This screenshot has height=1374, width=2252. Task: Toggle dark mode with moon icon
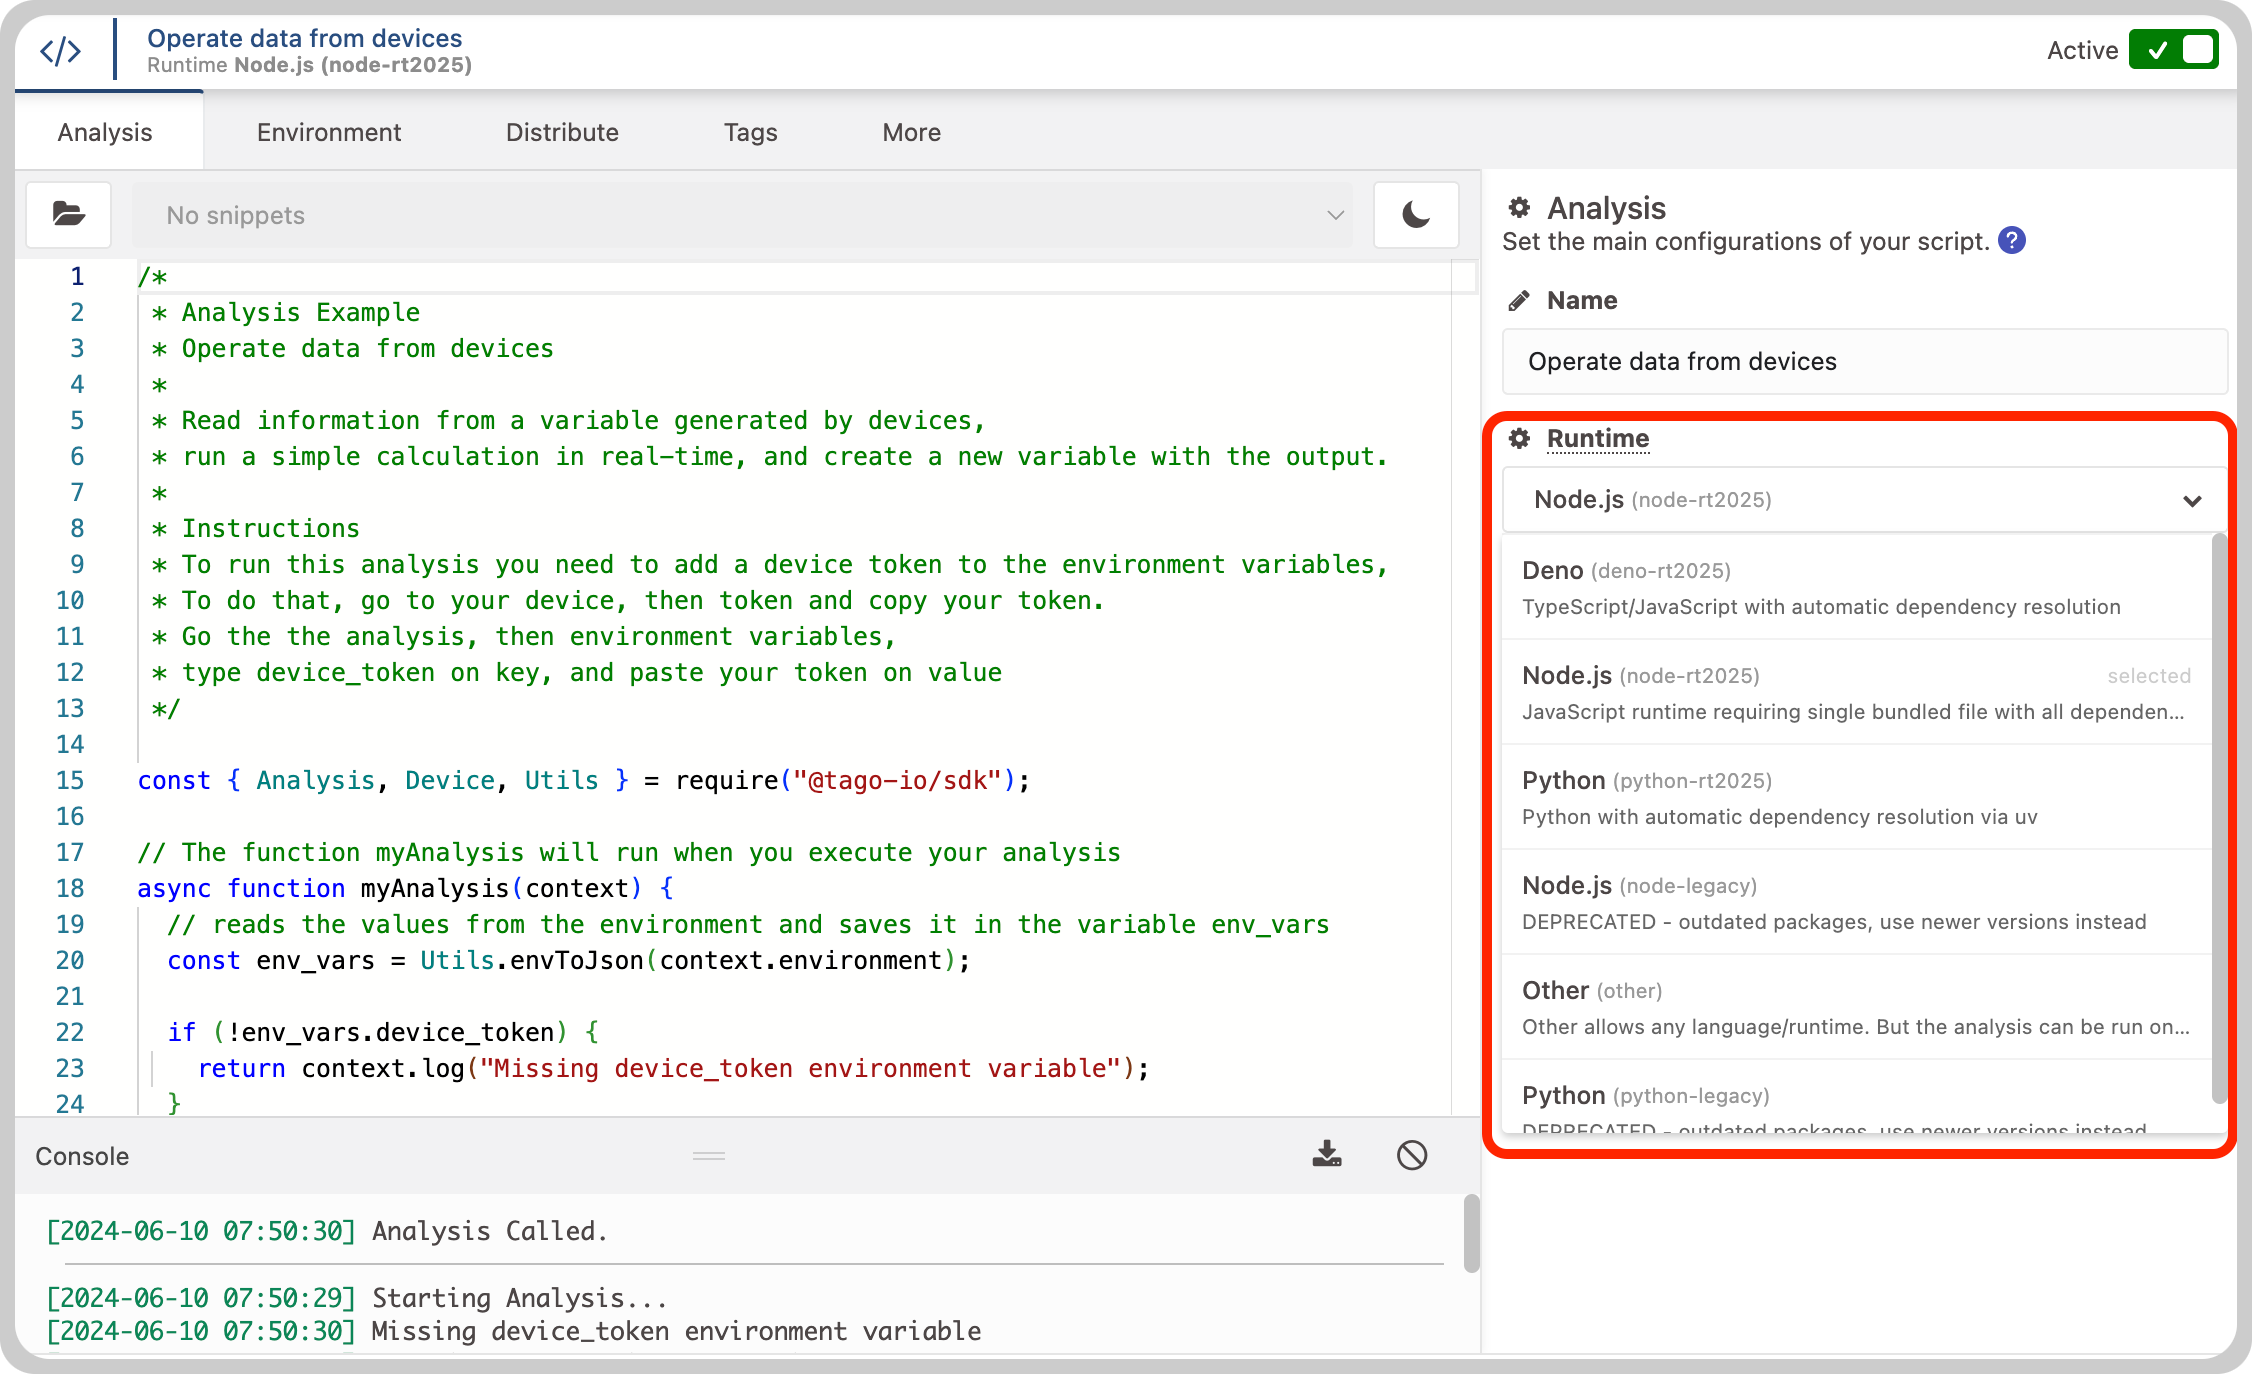(1415, 214)
